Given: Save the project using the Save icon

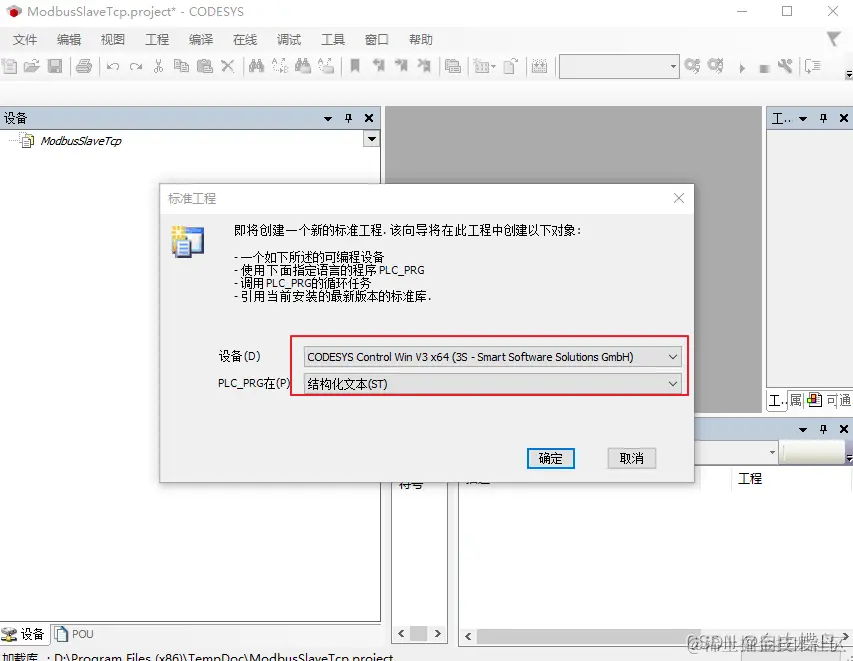Looking at the screenshot, I should 54,67.
